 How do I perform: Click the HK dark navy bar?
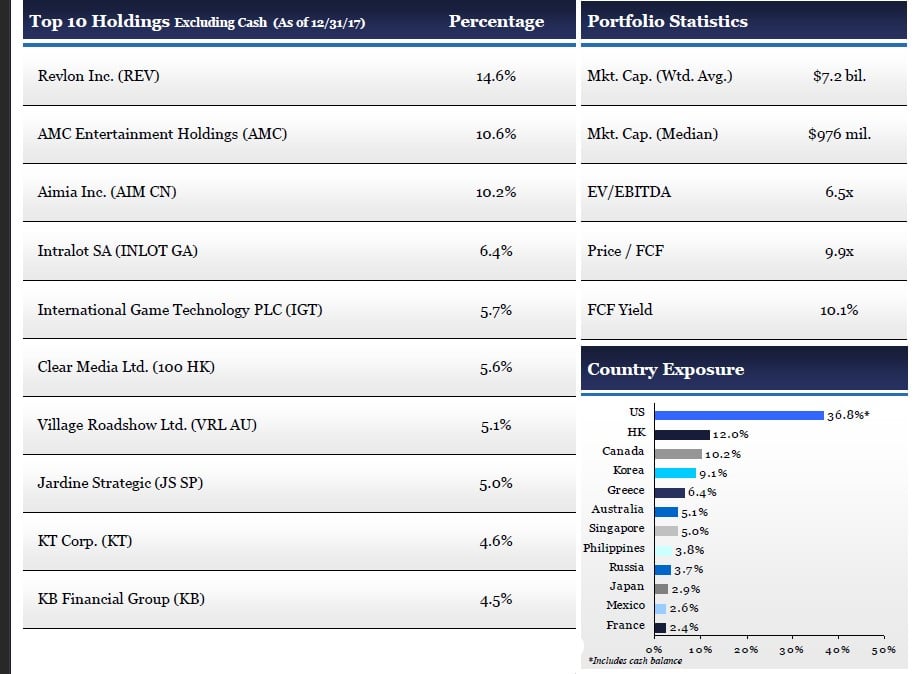pos(681,434)
